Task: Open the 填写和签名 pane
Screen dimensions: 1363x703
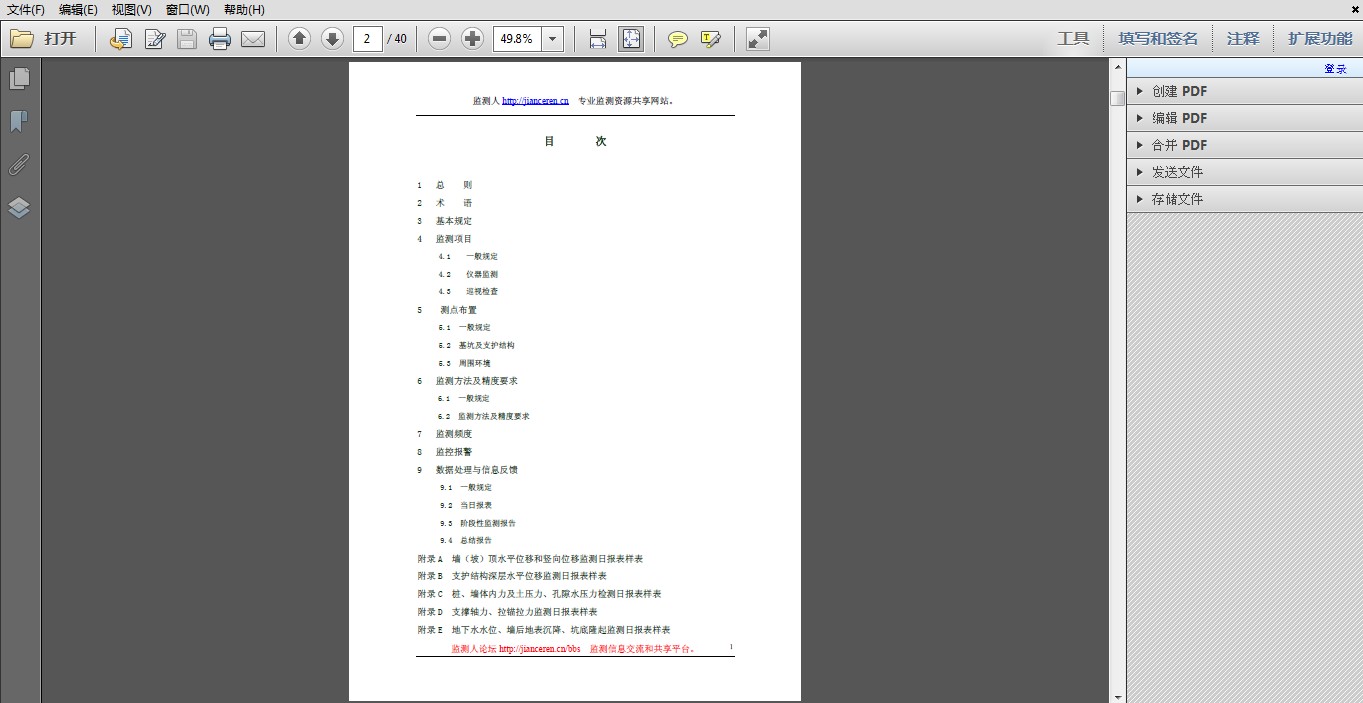Action: (x=1158, y=39)
